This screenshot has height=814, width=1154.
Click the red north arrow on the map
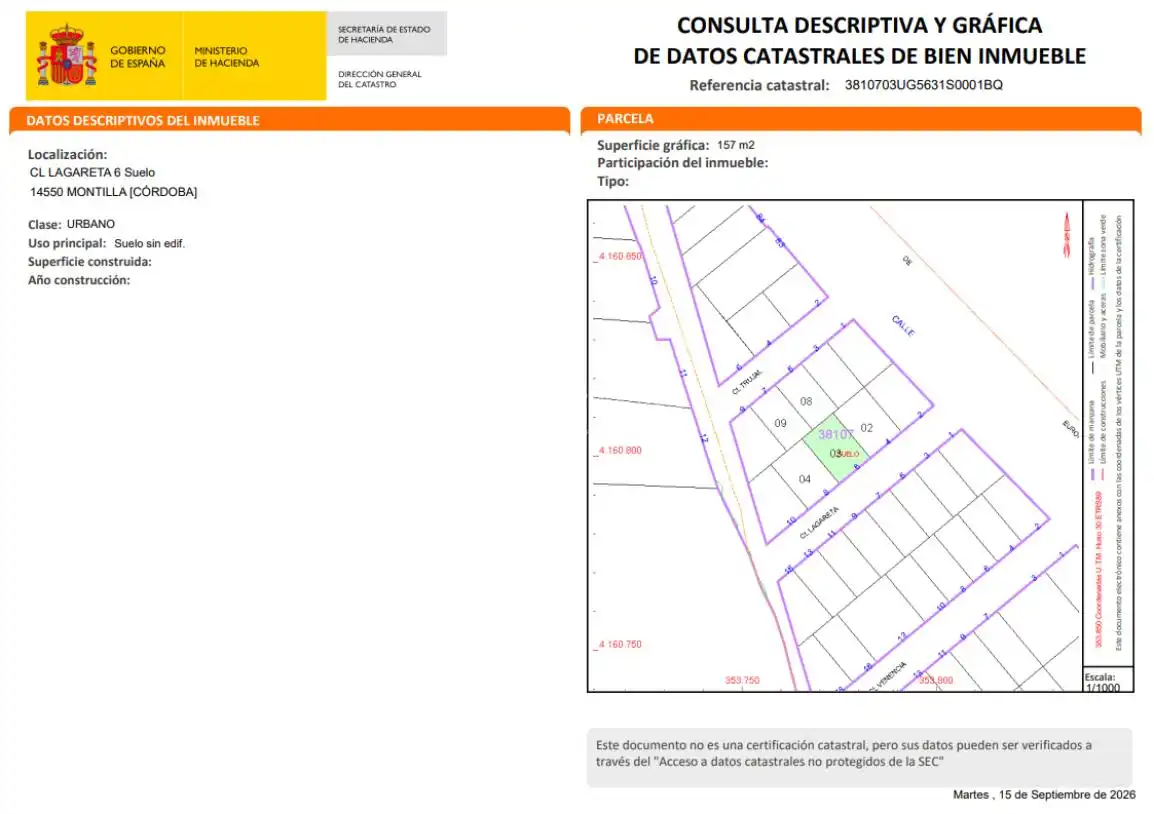1066,235
